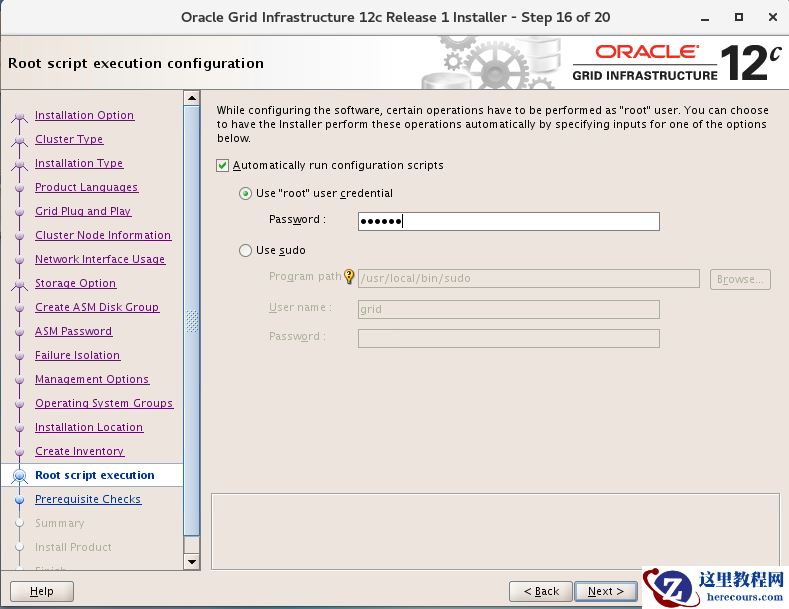Click step marker icon beside Installation Option
This screenshot has height=609, width=789.
pyautogui.click(x=20, y=118)
